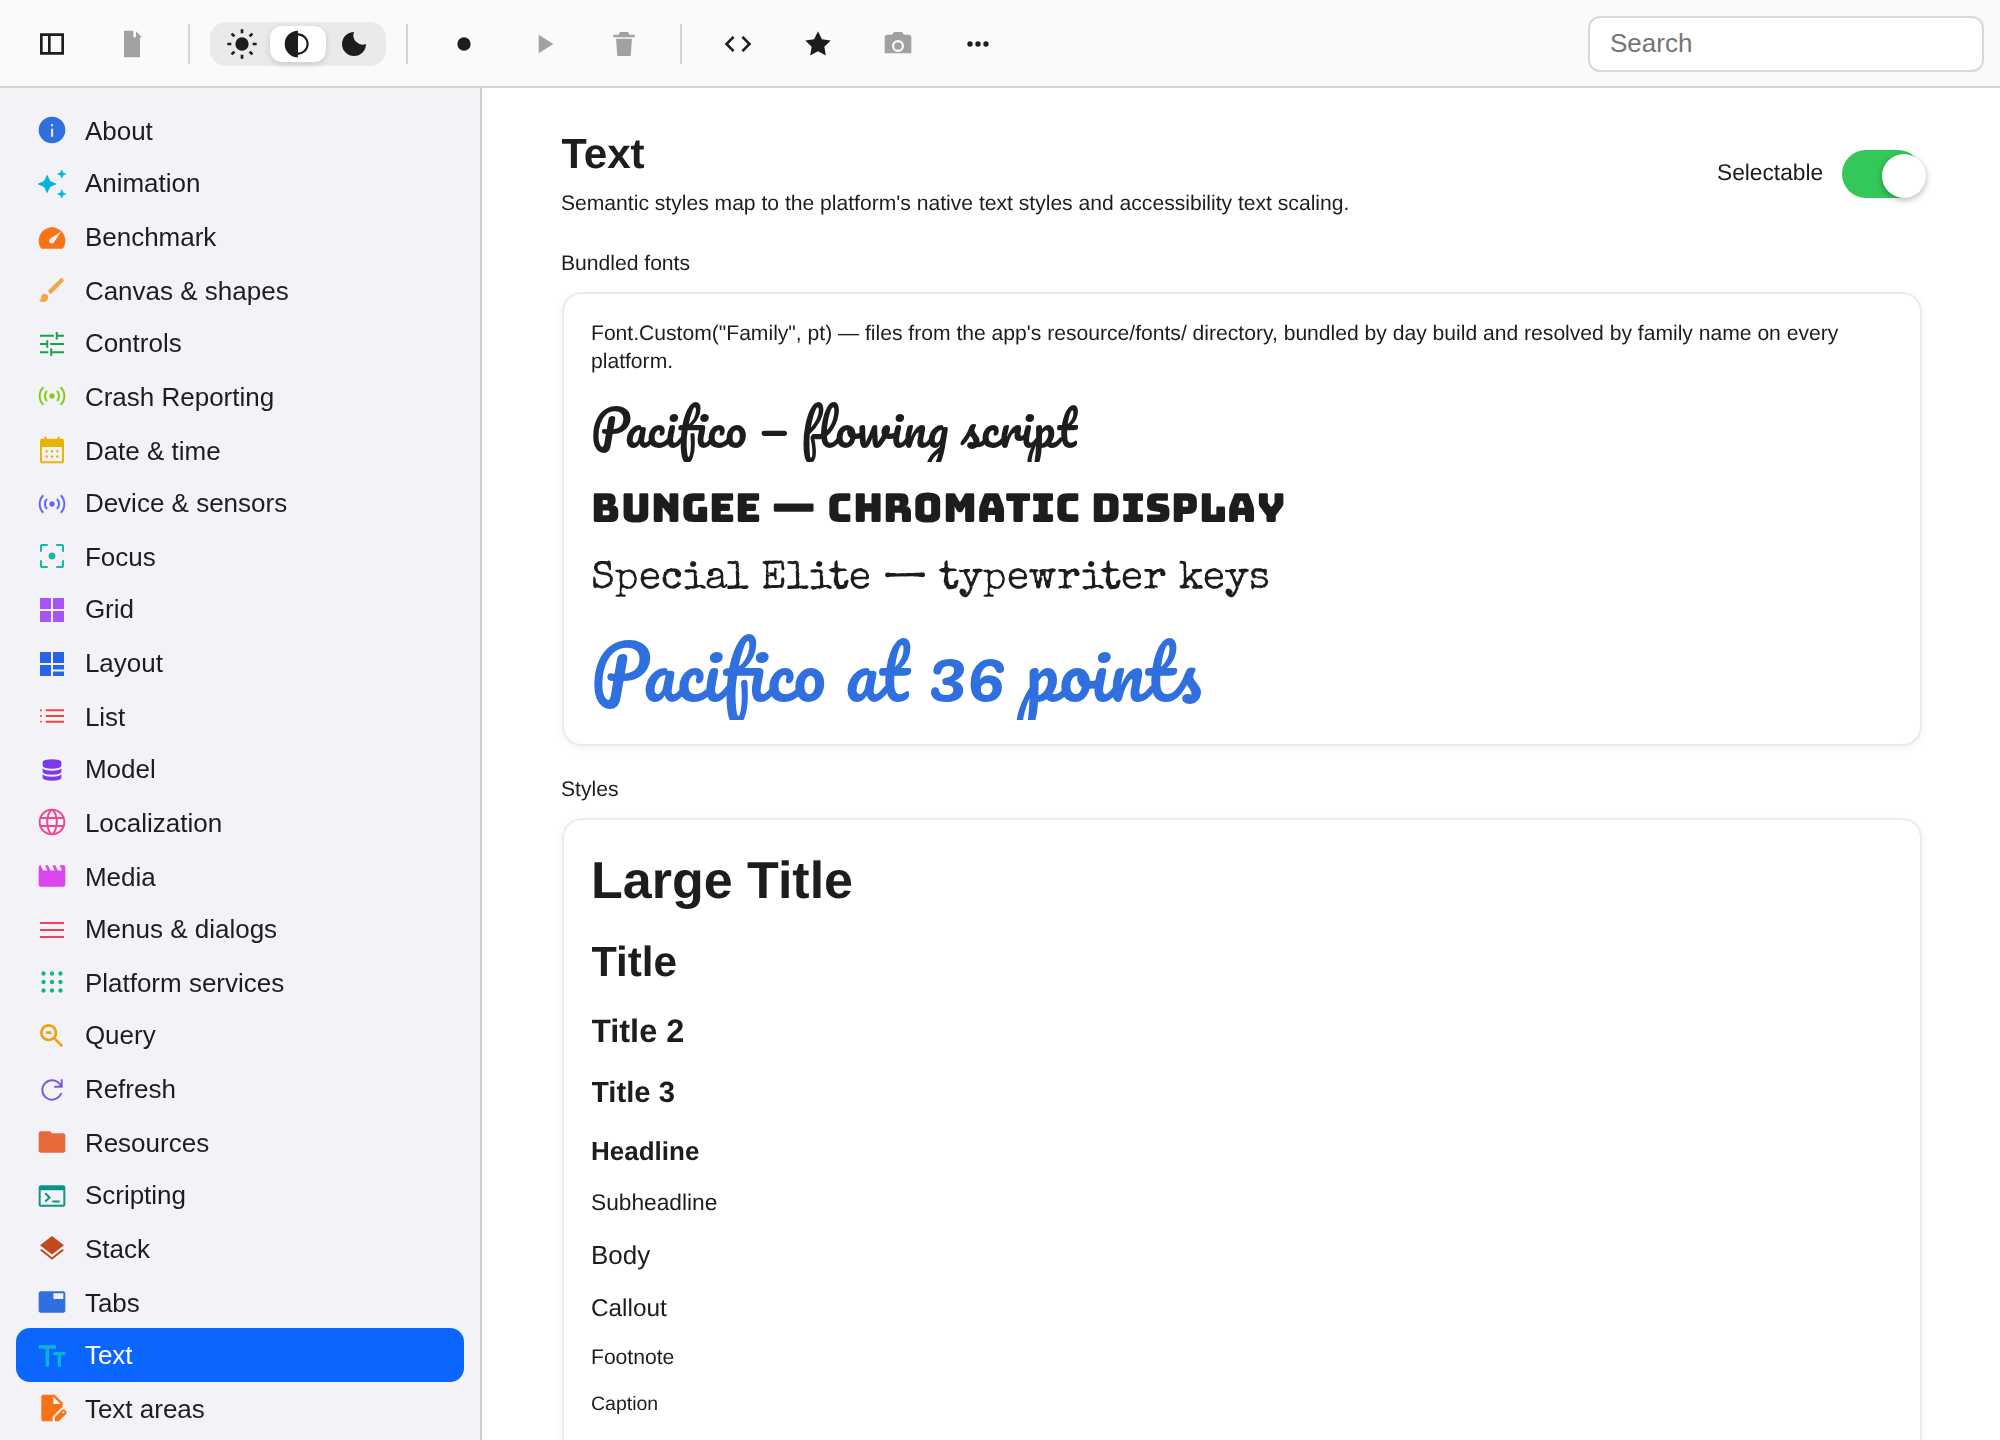2000x1440 pixels.
Task: Click the Crash Reporting signal icon
Action: coord(52,397)
